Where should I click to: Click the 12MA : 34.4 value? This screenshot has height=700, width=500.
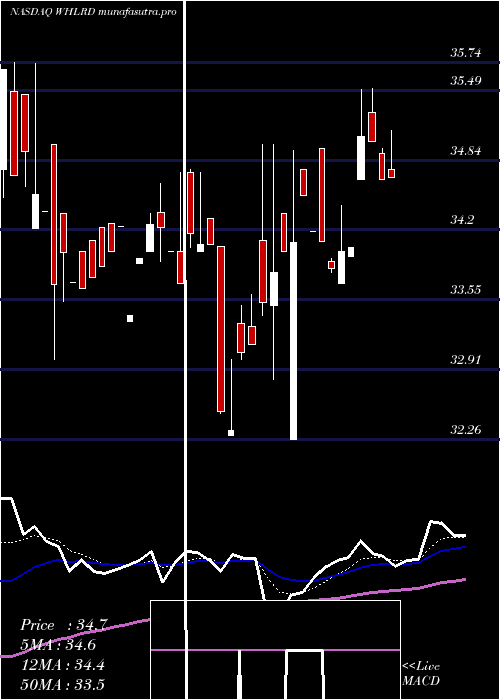(x=63, y=665)
